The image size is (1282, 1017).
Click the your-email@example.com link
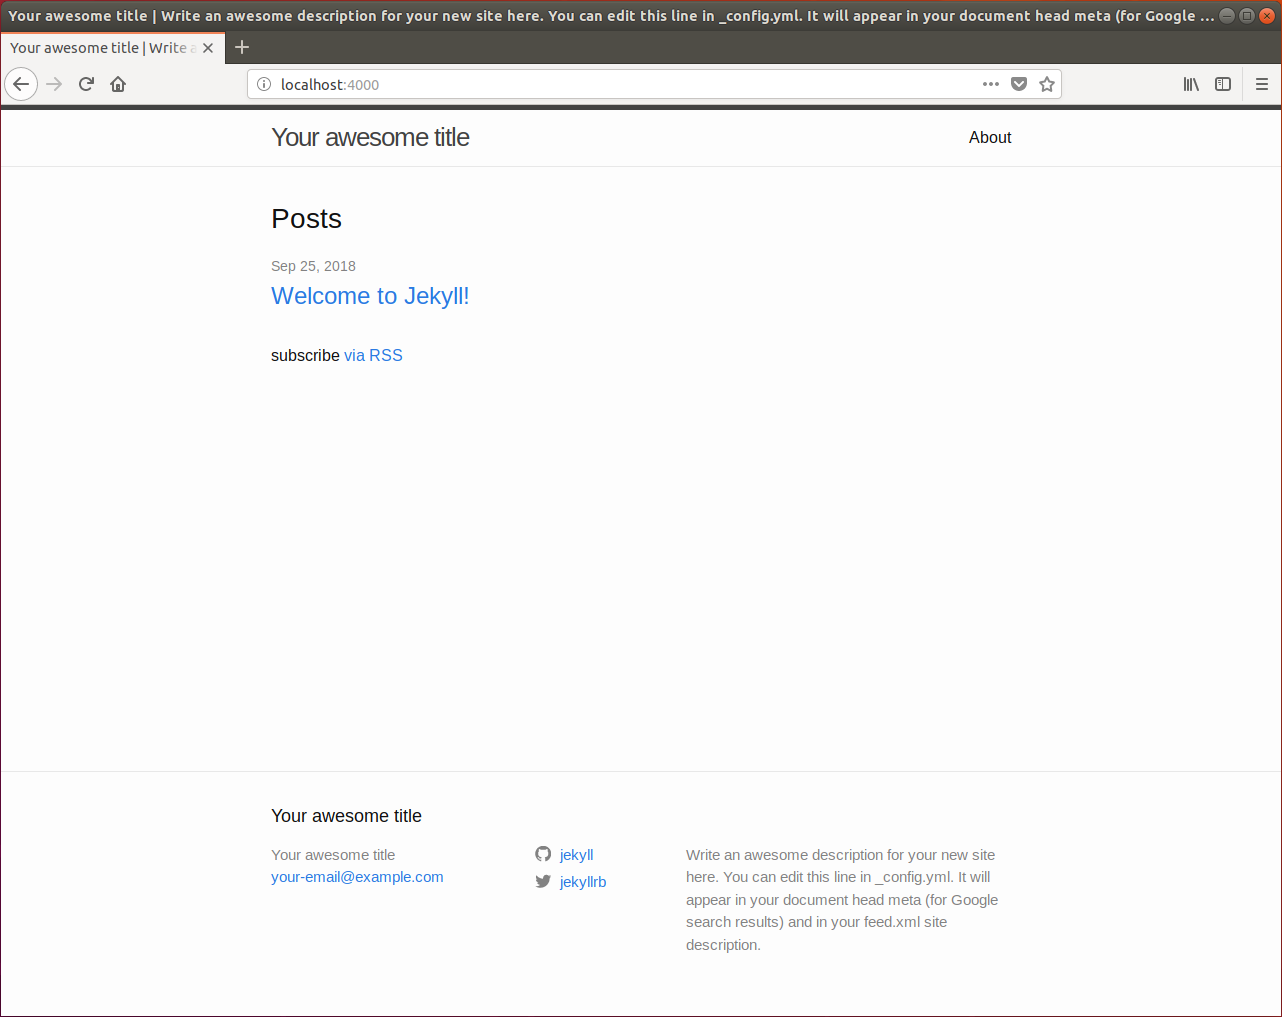357,877
